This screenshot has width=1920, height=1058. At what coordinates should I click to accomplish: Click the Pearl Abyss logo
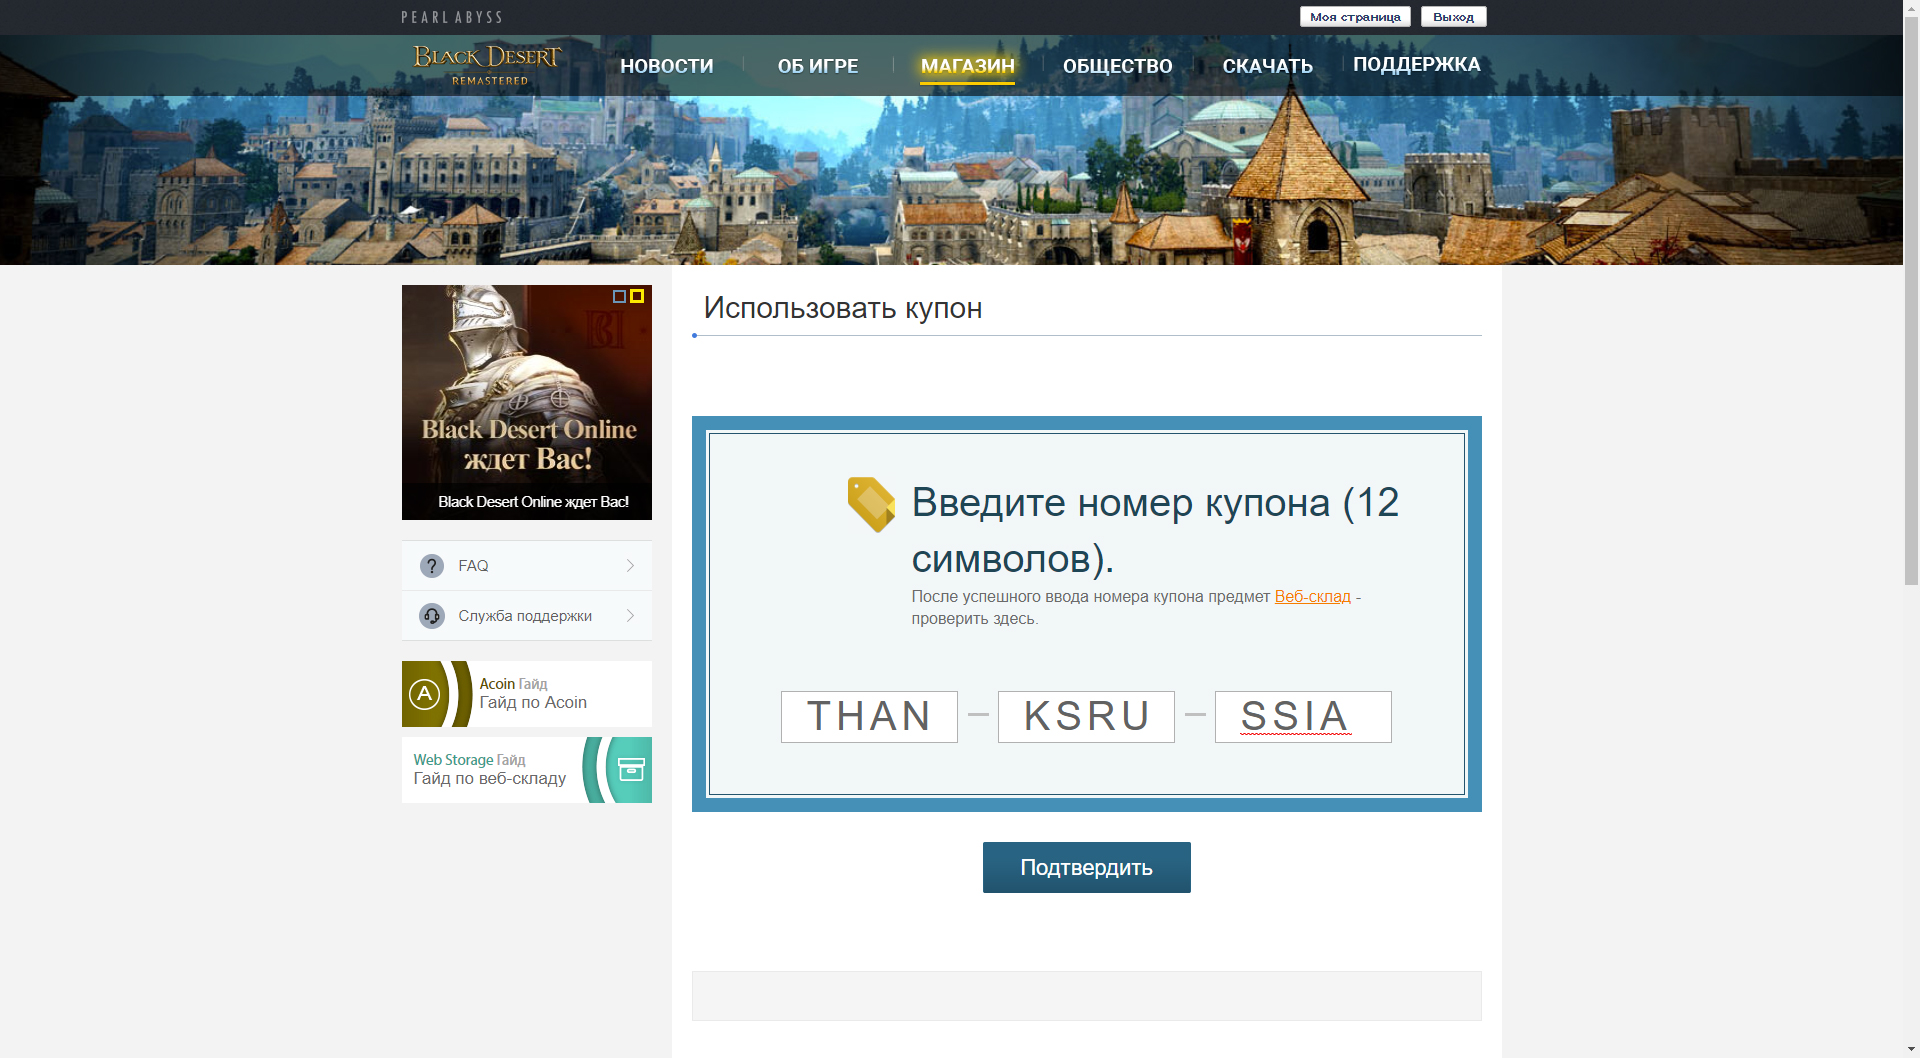point(452,17)
